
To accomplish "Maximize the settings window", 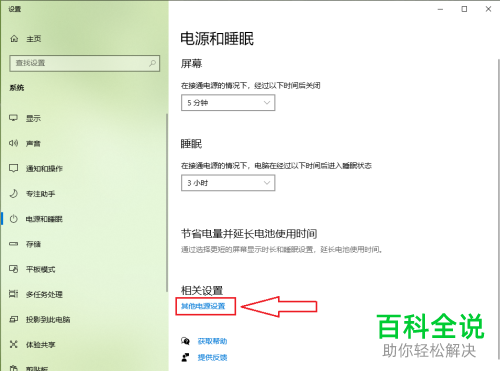I will click(464, 9).
